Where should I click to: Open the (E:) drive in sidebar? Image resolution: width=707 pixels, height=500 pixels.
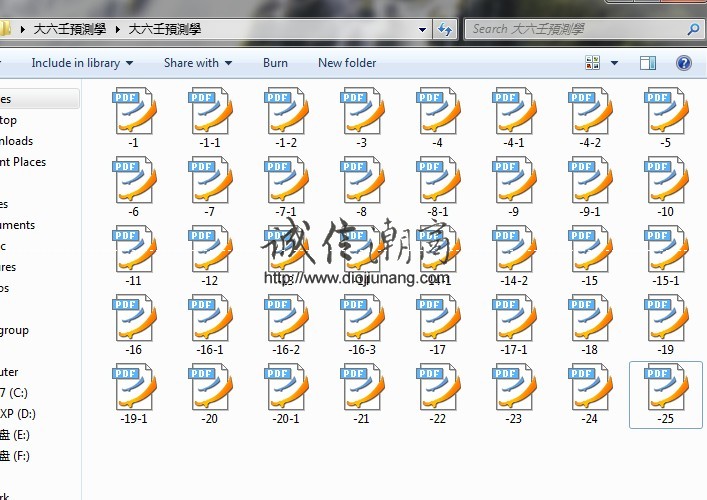[15, 435]
